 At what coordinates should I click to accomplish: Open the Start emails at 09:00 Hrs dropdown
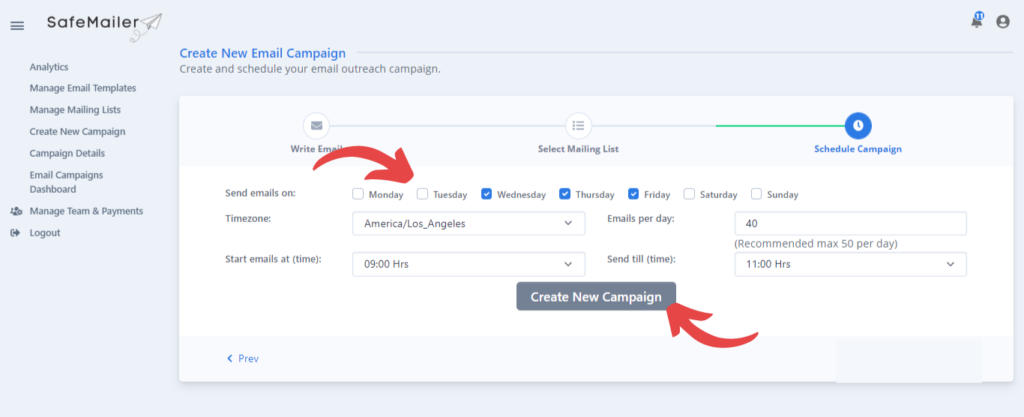(x=469, y=264)
